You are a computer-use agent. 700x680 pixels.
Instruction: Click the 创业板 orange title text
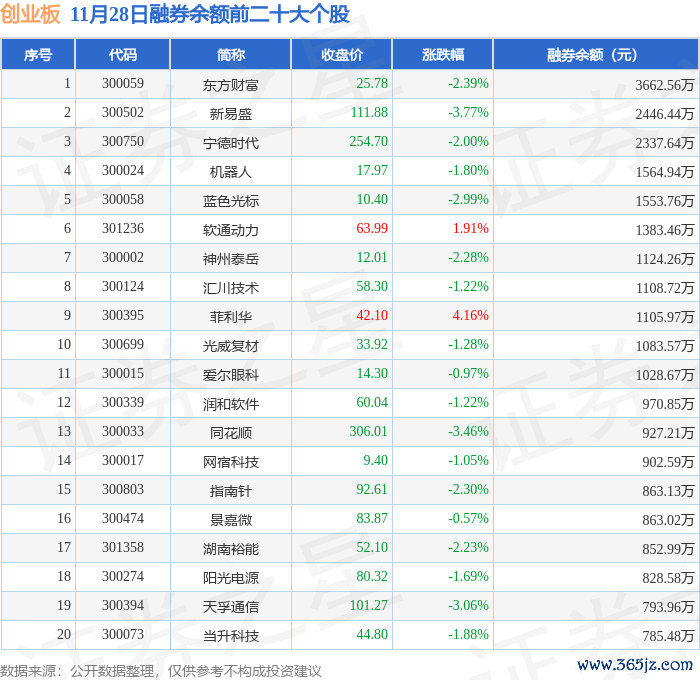[30, 14]
